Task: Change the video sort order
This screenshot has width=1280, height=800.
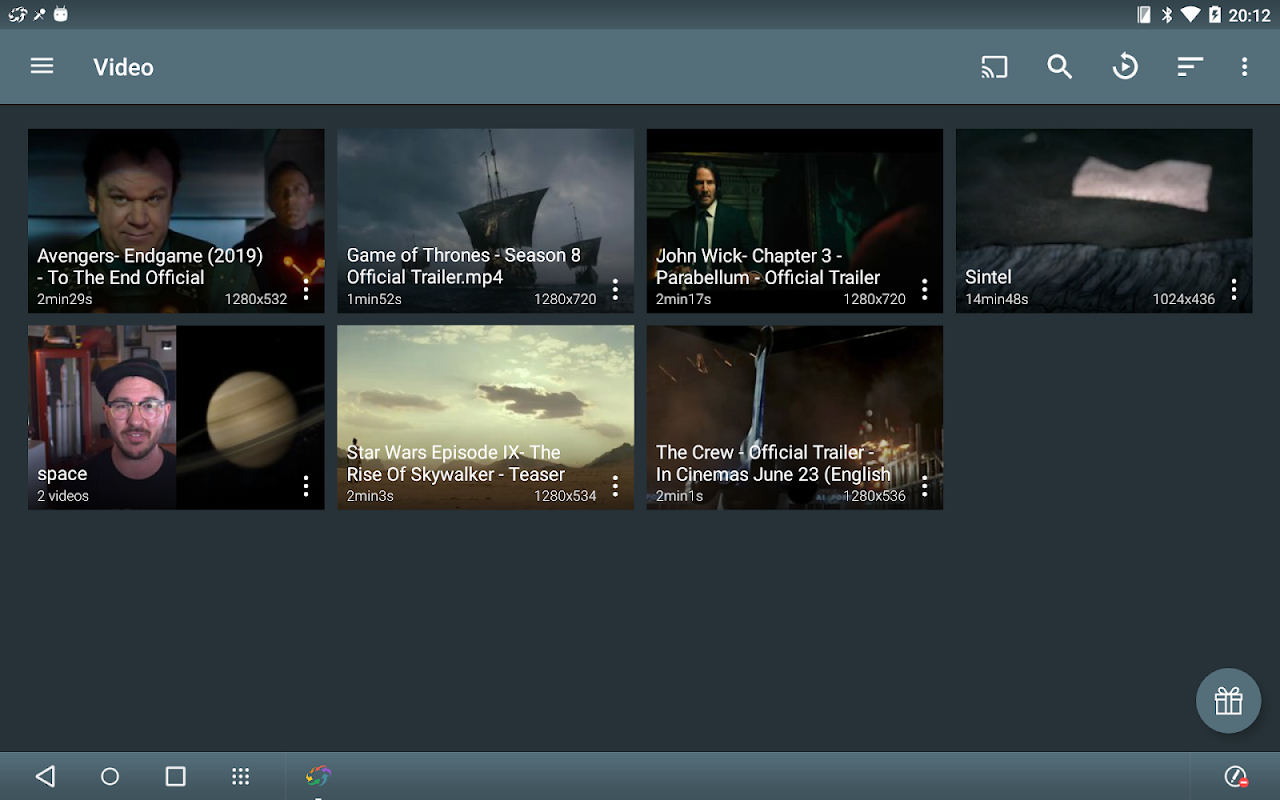Action: [1189, 66]
